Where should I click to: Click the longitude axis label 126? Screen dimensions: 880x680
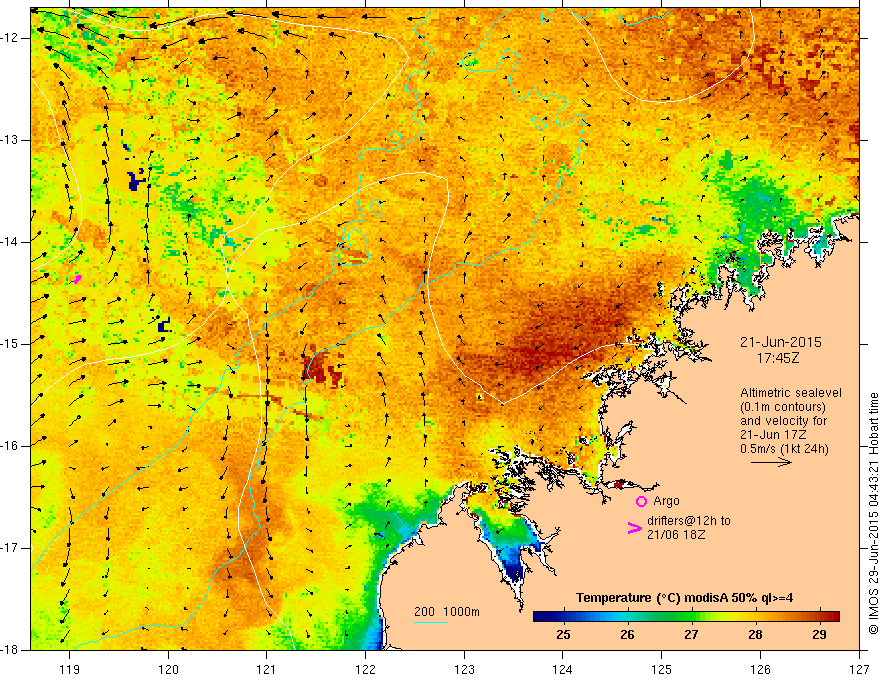click(760, 669)
